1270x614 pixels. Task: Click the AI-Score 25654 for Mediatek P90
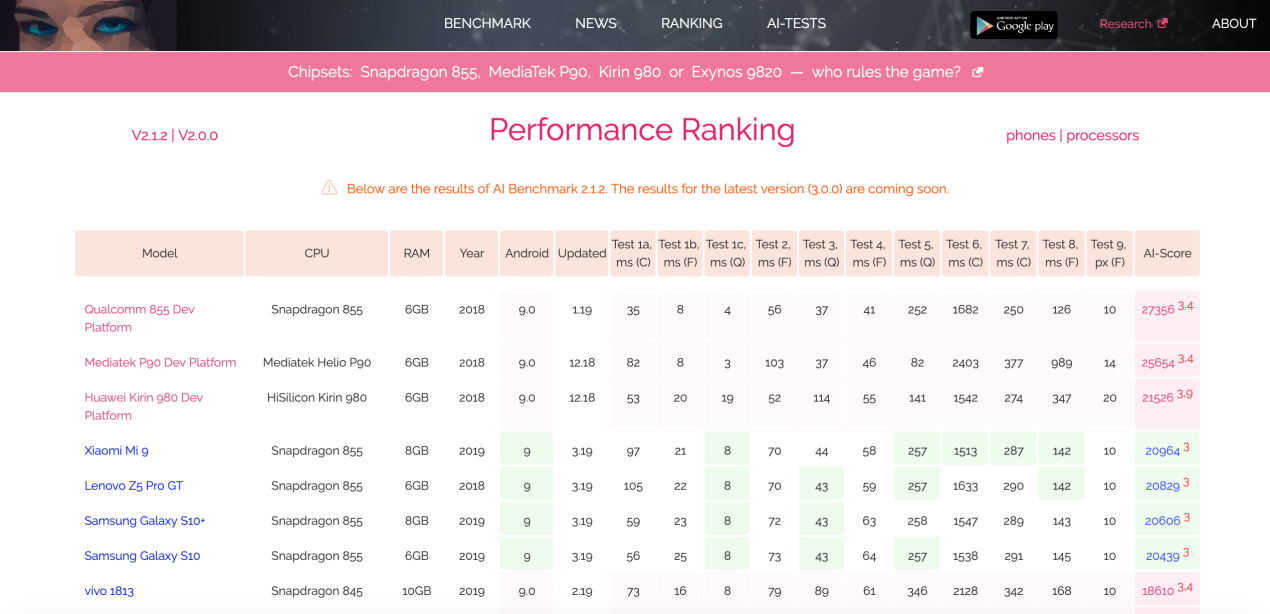[x=1158, y=363]
